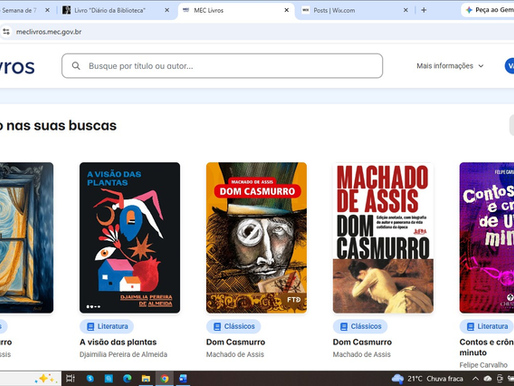514x386 pixels.
Task: Click the sparkle icon in taskbar search
Action: (46, 378)
